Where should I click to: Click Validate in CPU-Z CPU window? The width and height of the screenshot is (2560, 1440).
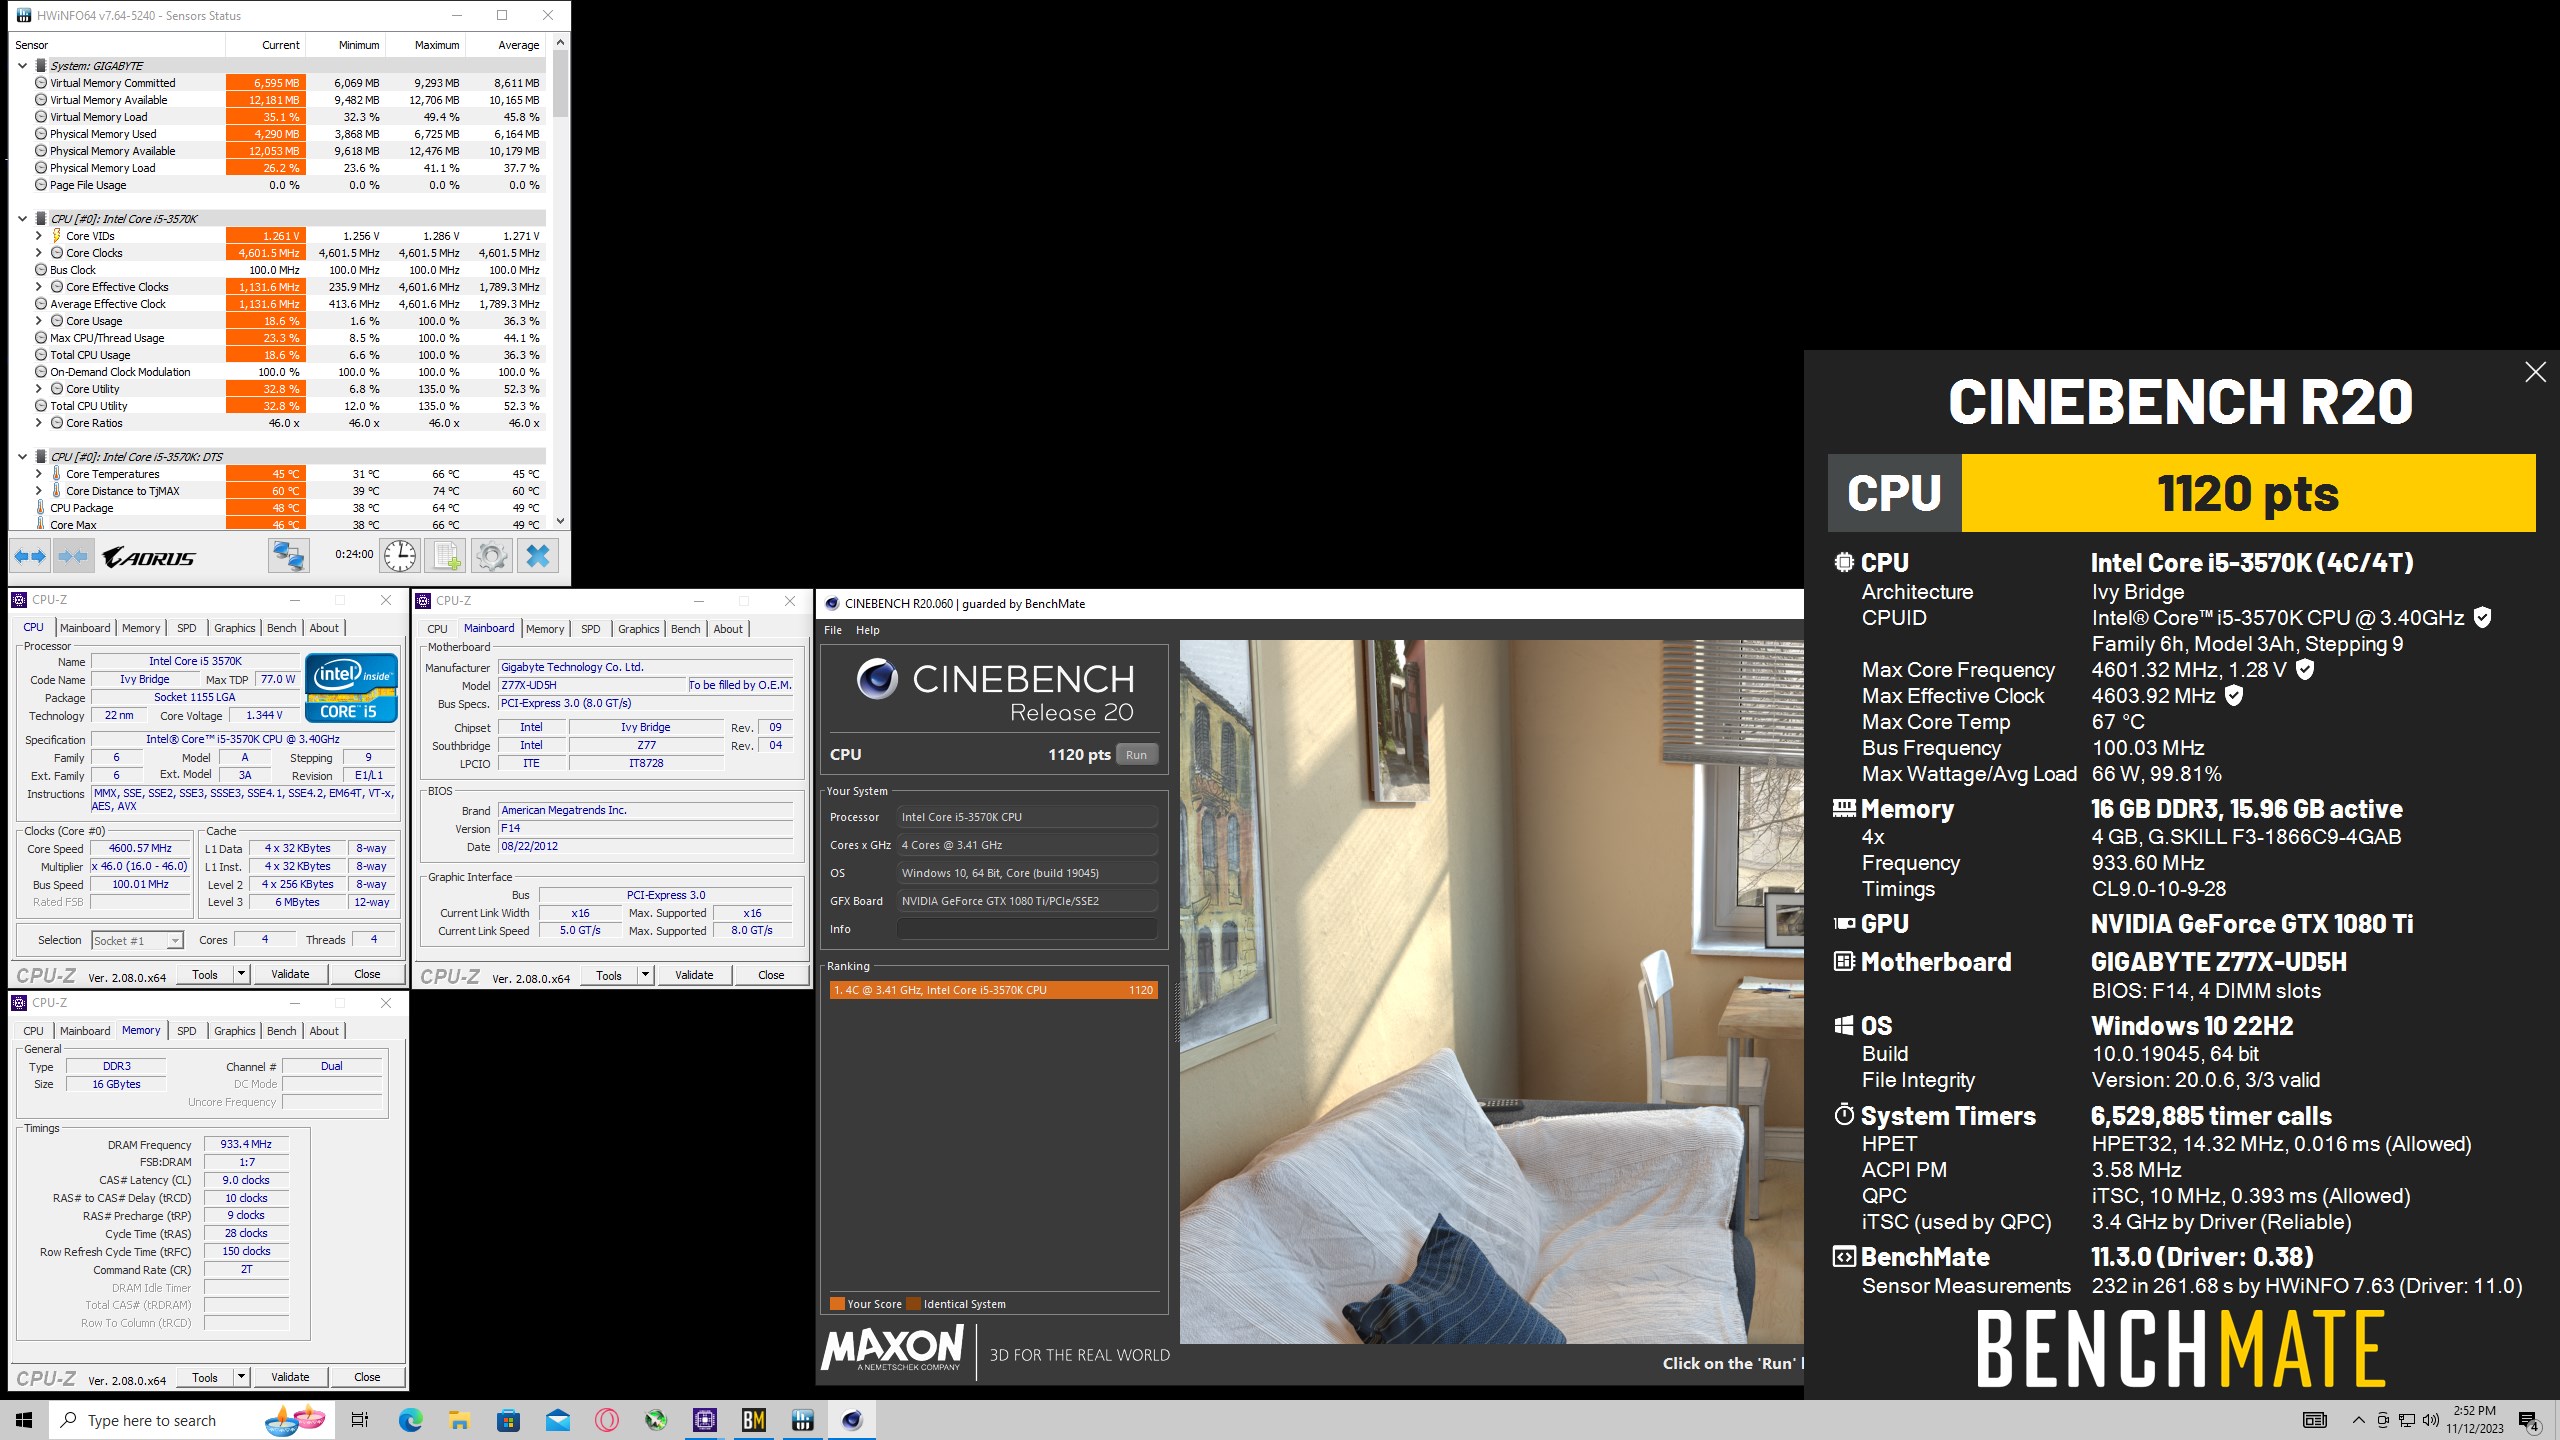(290, 974)
